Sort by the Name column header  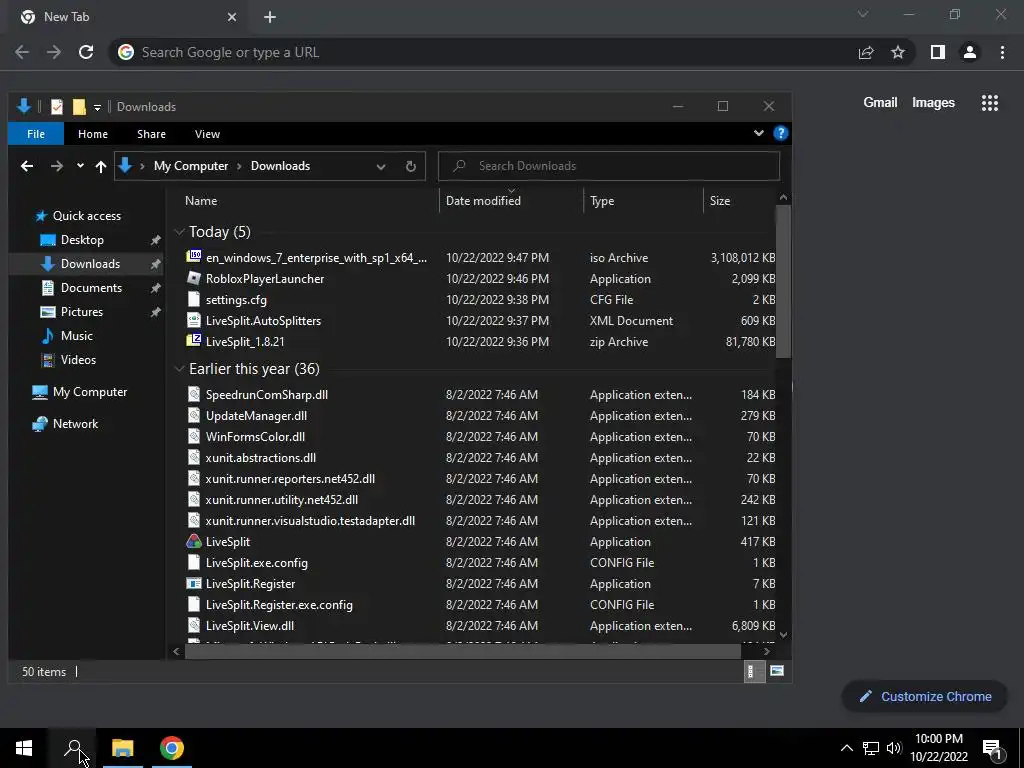(x=201, y=201)
